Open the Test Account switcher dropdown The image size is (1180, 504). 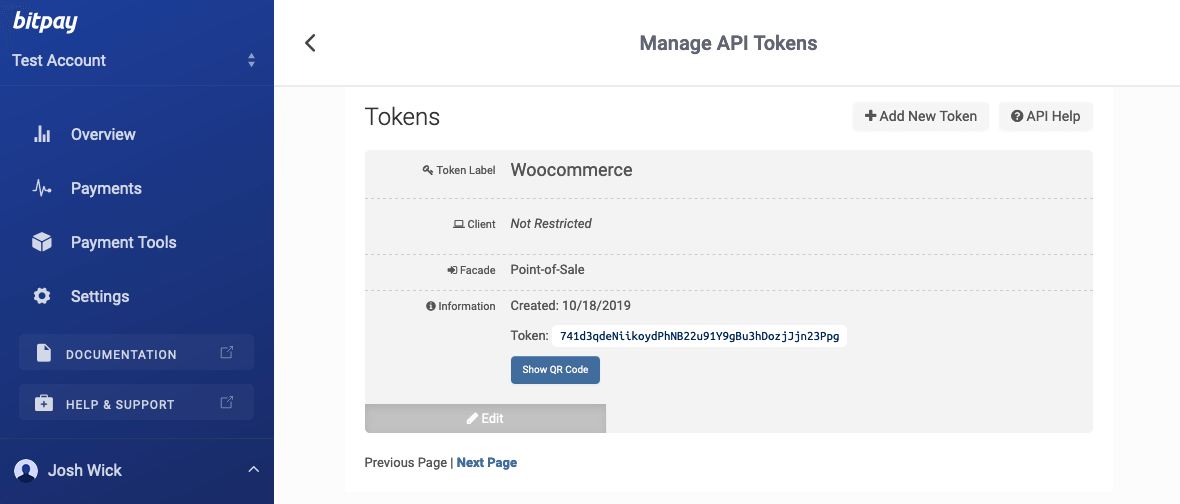tap(251, 61)
